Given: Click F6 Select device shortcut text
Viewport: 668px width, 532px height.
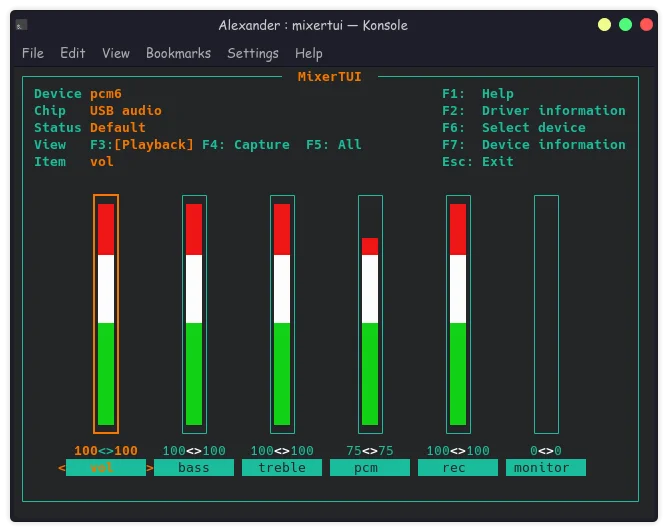Looking at the screenshot, I should coord(513,127).
